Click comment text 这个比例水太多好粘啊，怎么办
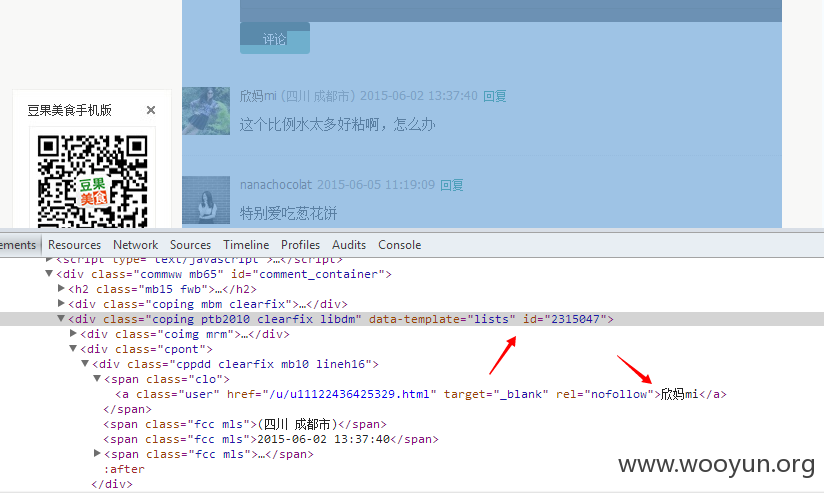 point(337,125)
